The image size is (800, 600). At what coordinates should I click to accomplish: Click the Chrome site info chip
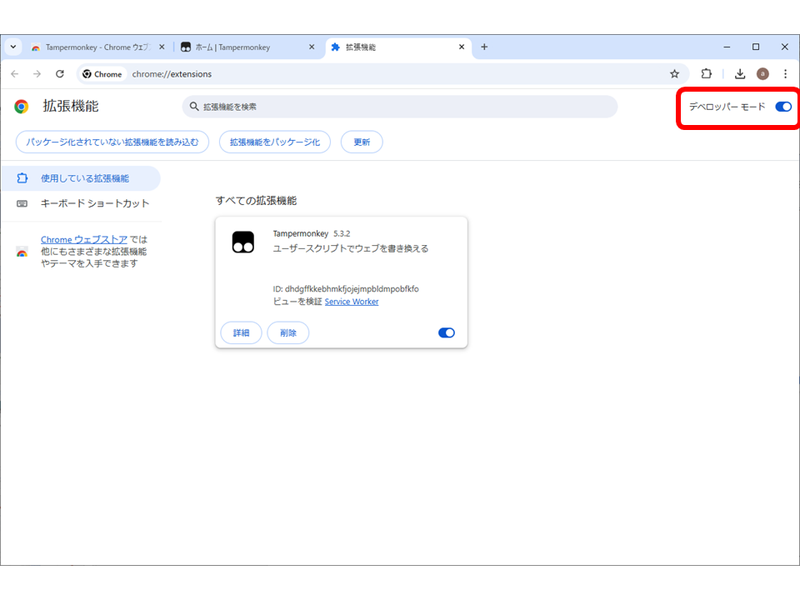[103, 74]
